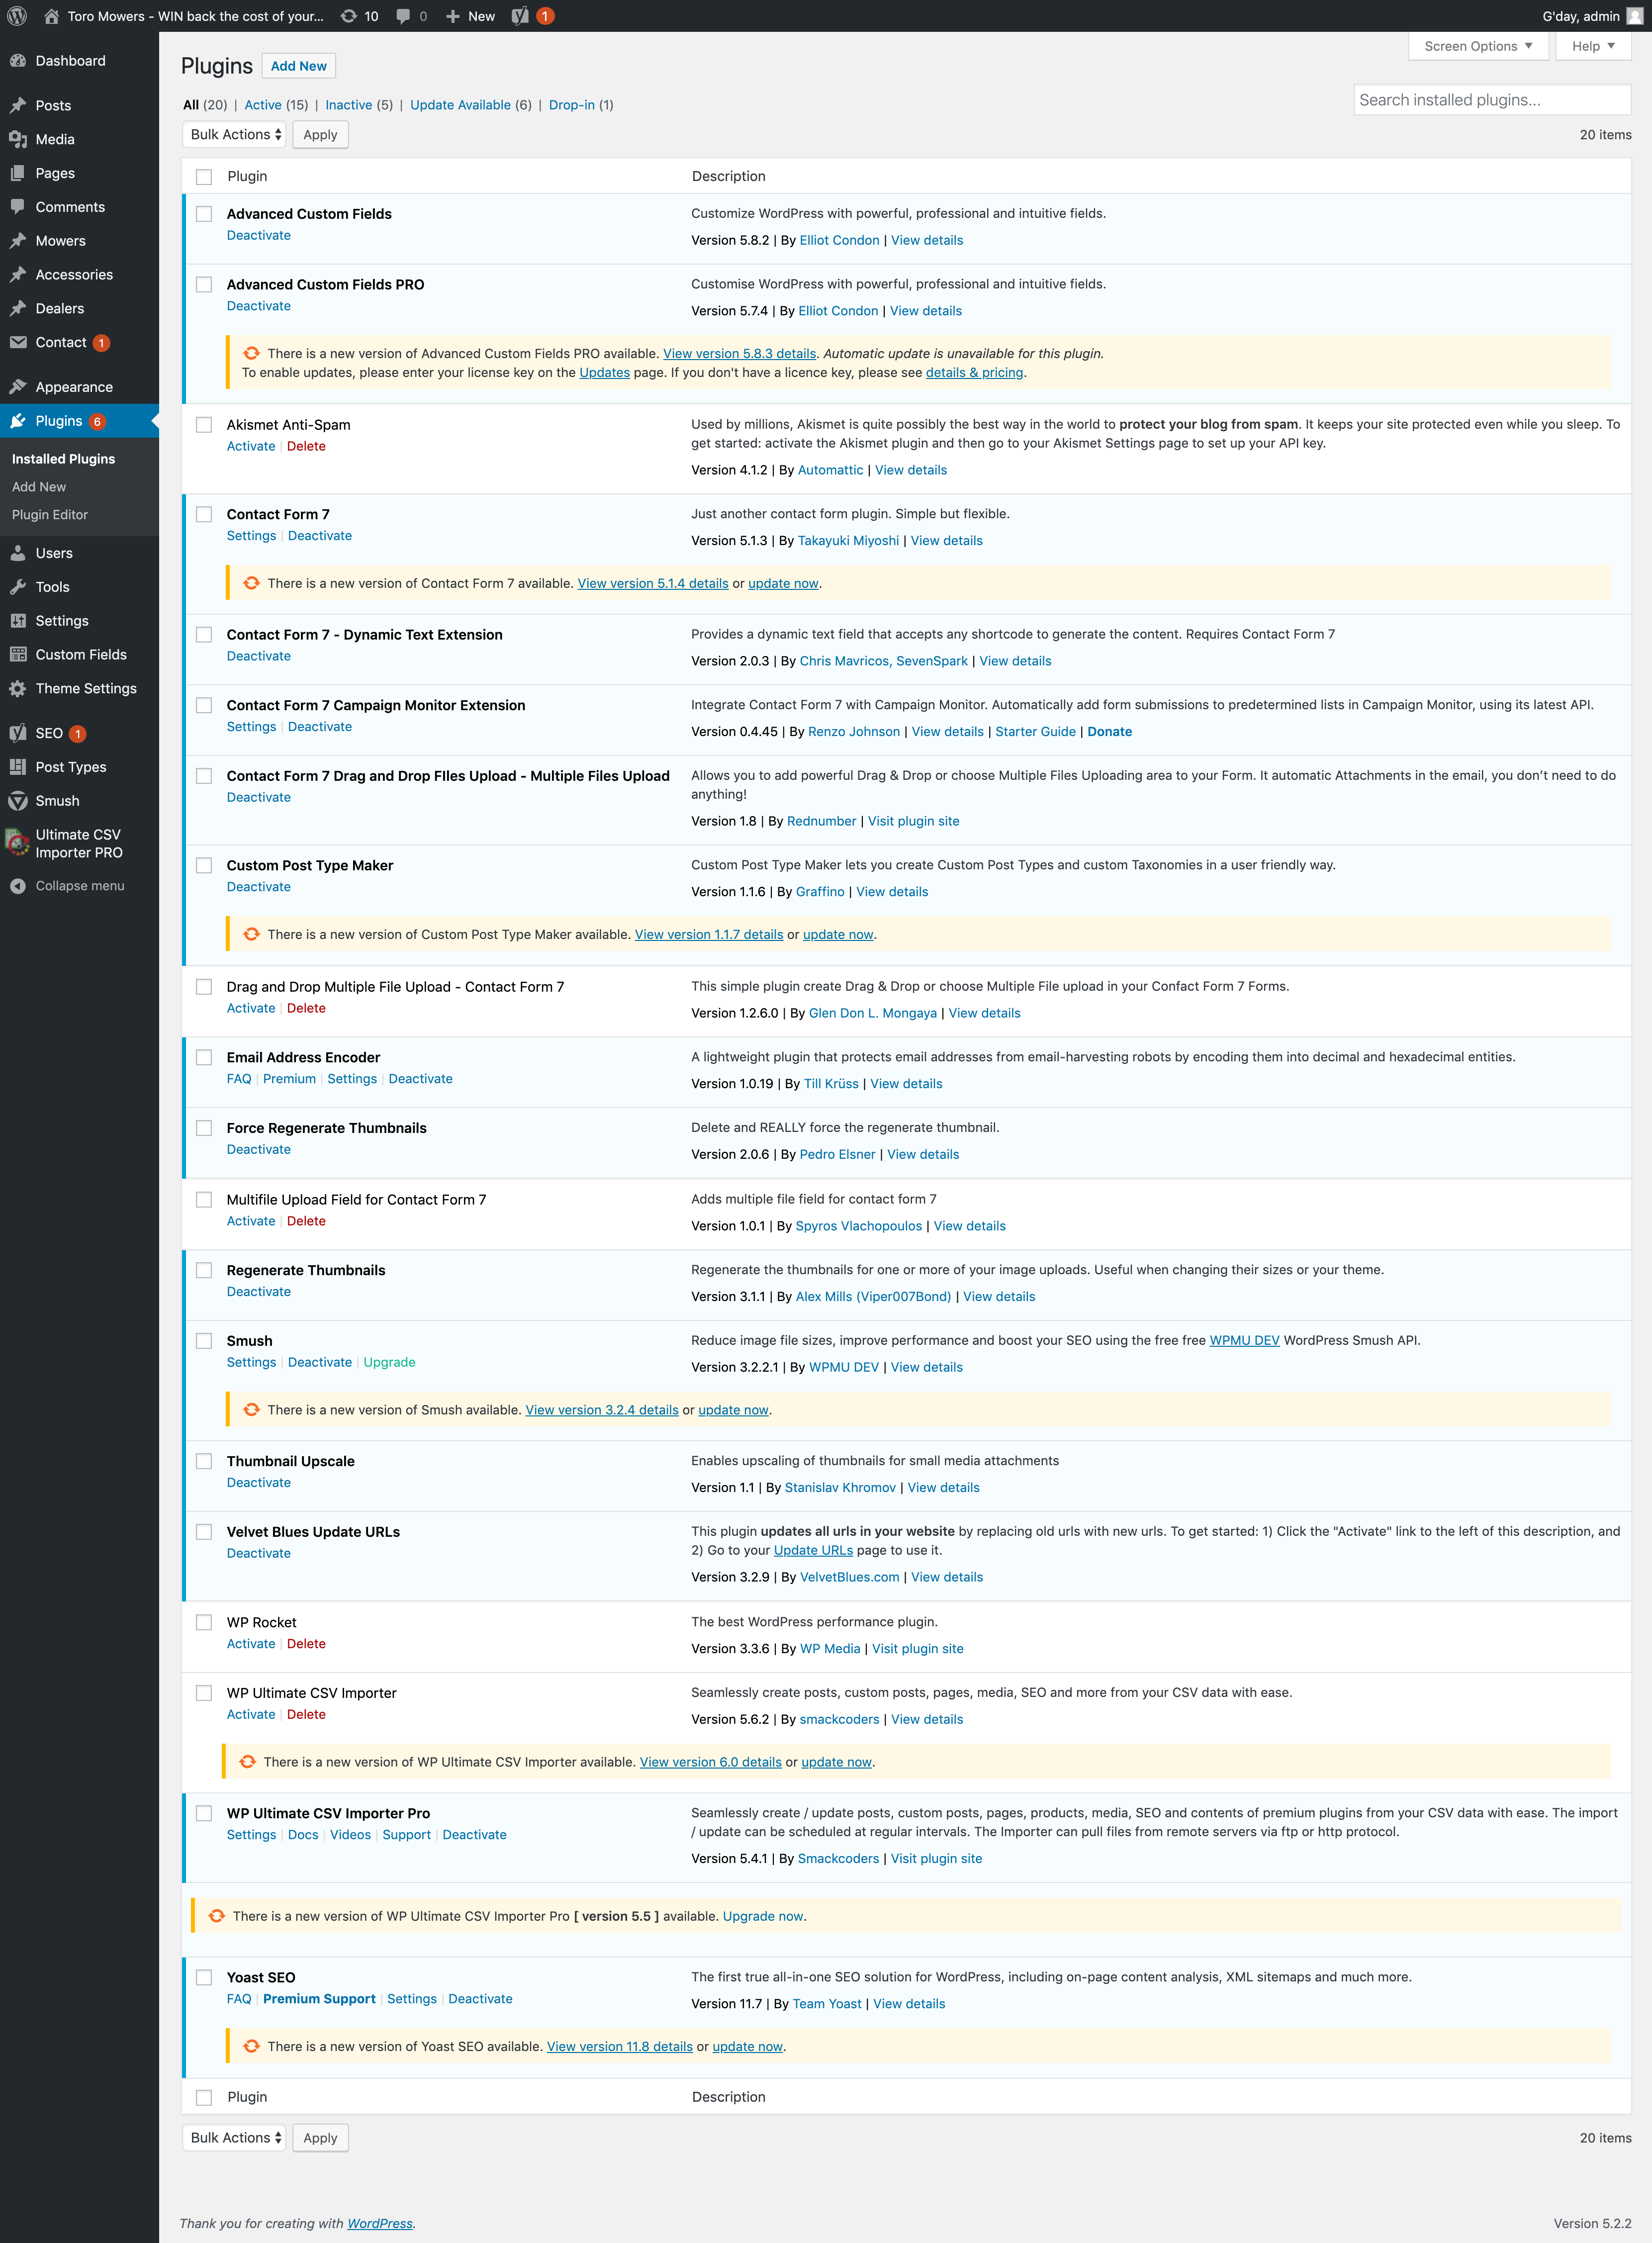Click Upgrade now for CSV Importer Pro

[x=763, y=1916]
